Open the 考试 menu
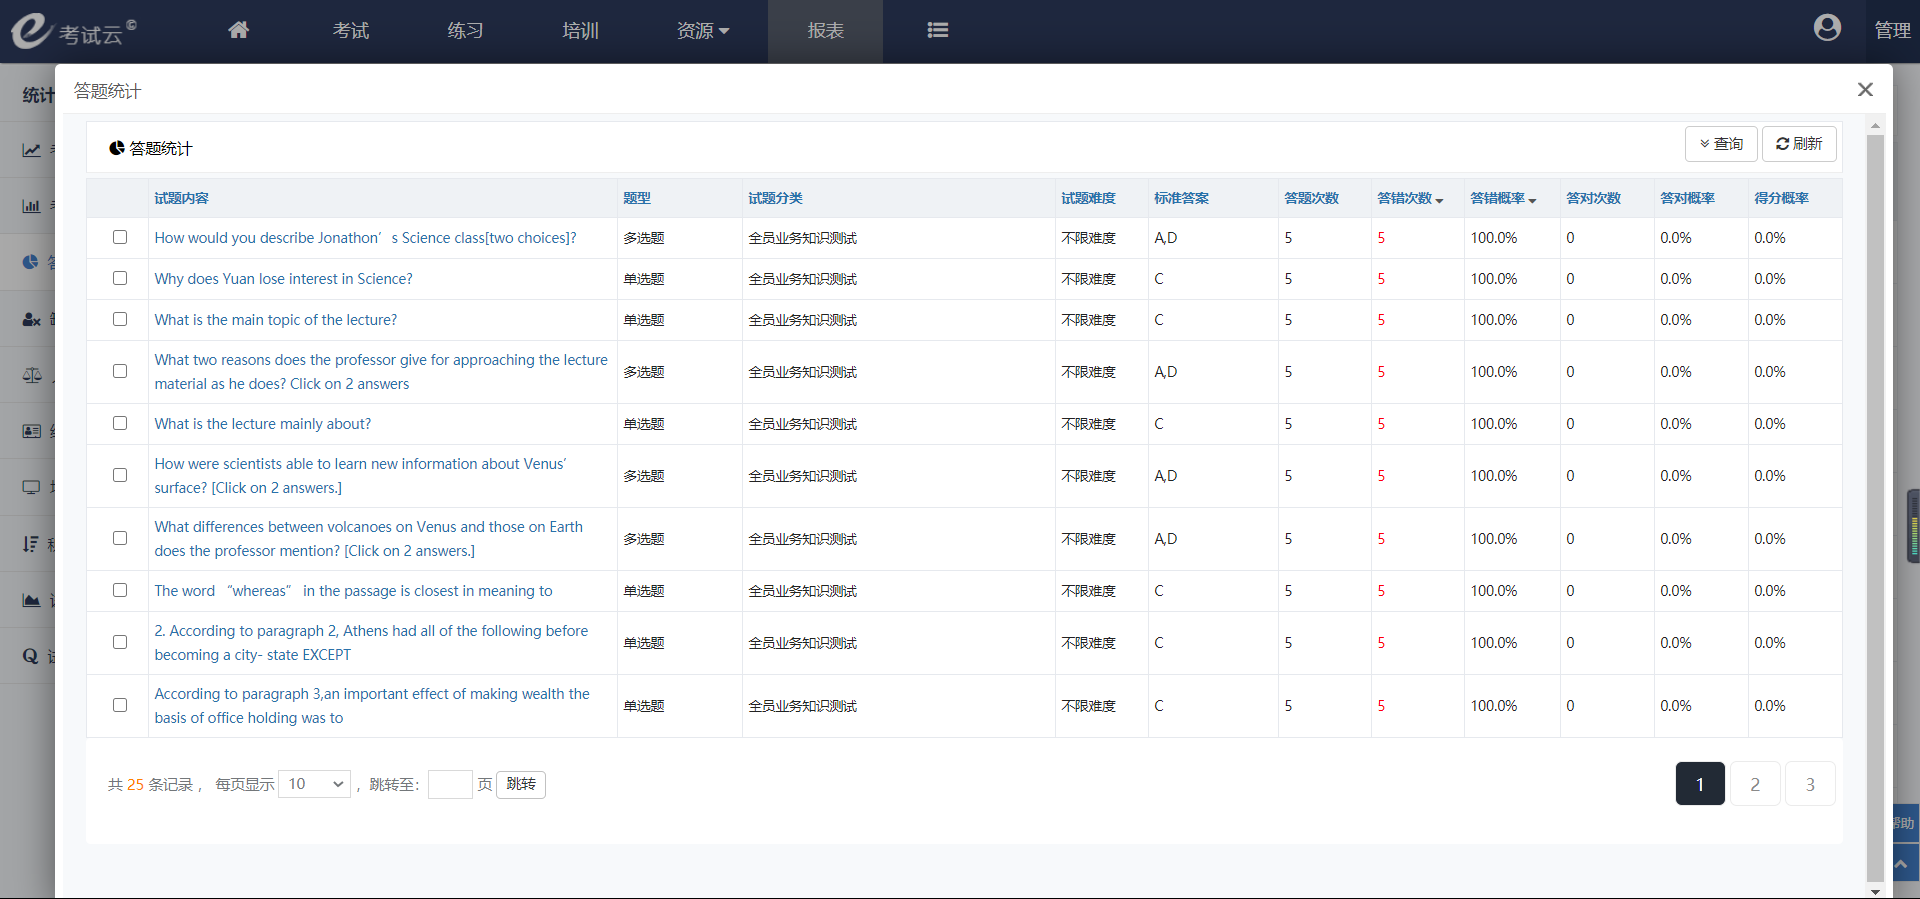1920x899 pixels. (x=351, y=31)
